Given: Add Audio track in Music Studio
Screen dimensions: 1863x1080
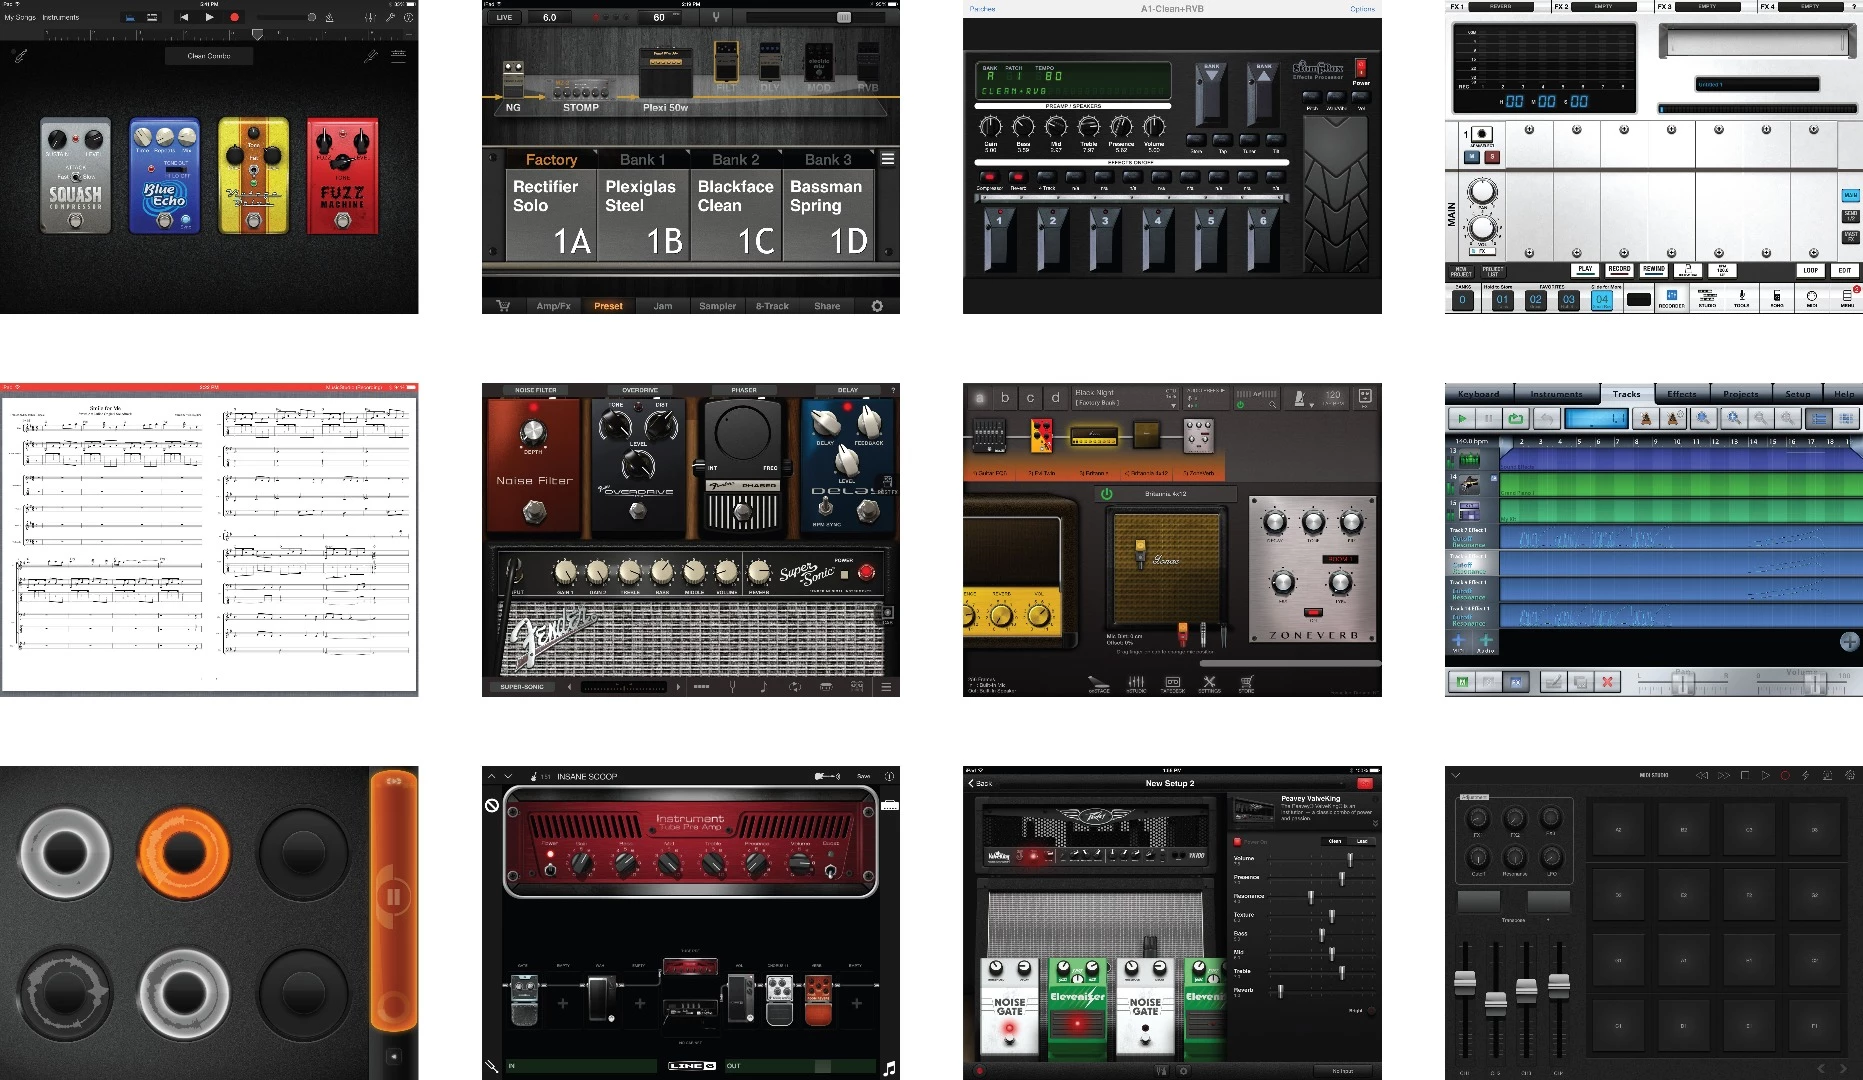Looking at the screenshot, I should 1486,641.
